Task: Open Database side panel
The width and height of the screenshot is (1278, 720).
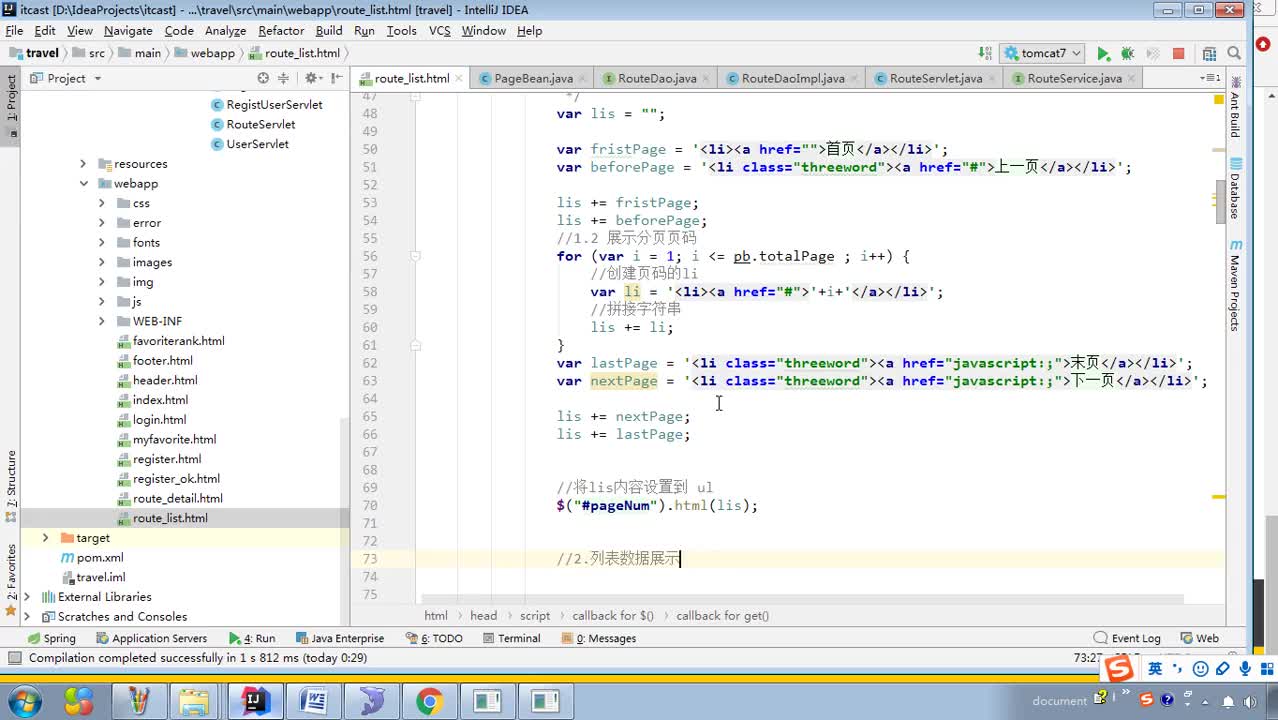Action: pyautogui.click(x=1235, y=188)
